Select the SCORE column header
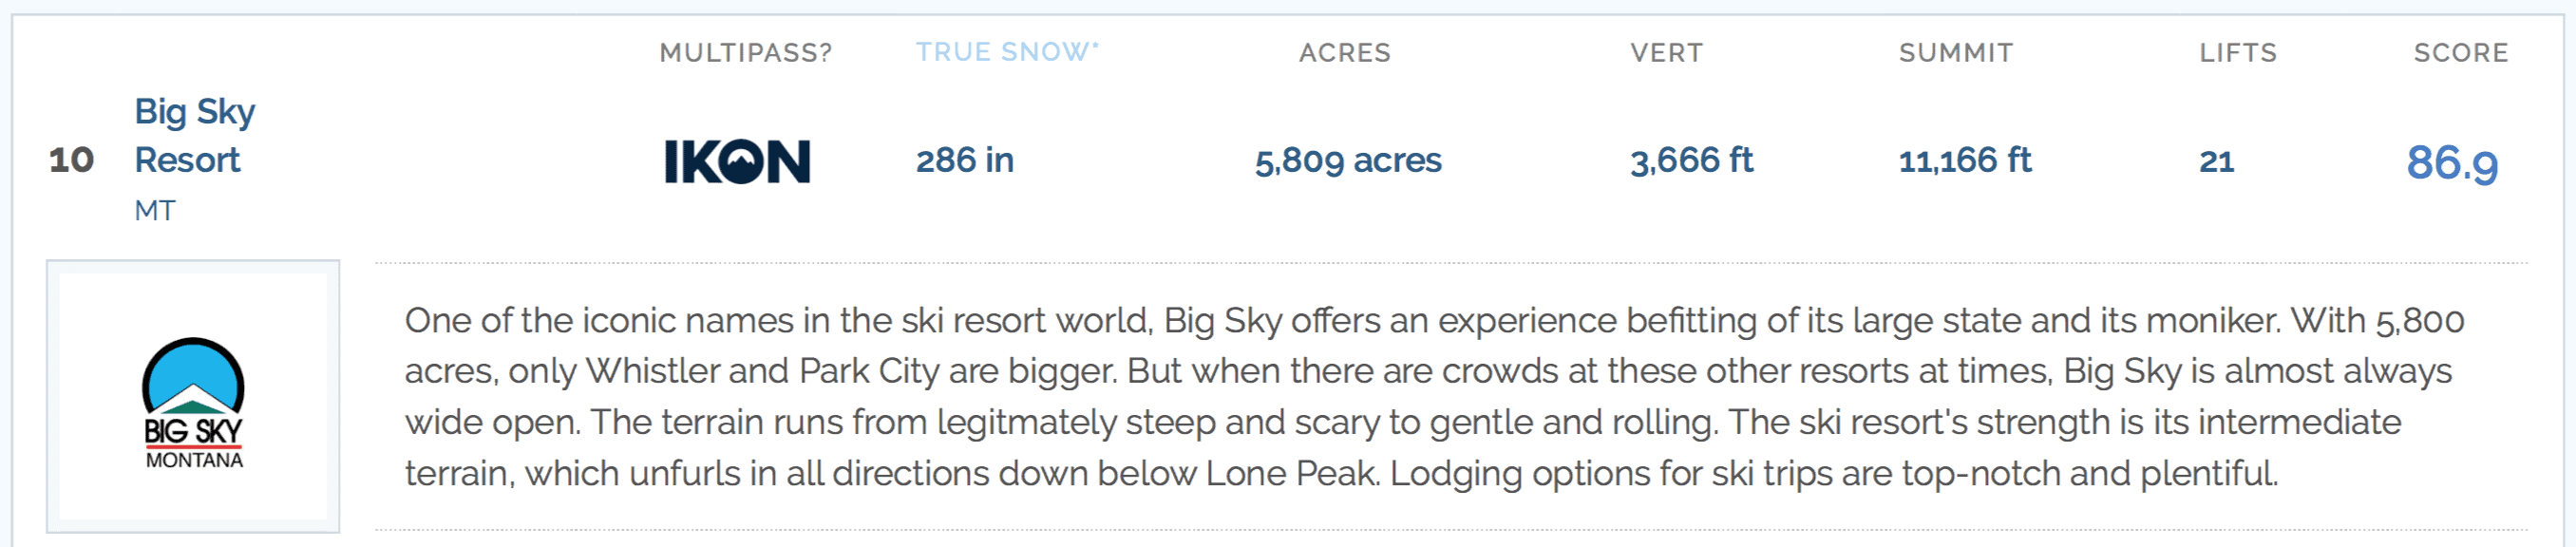Screen dimensions: 2576x547 (x=2461, y=53)
